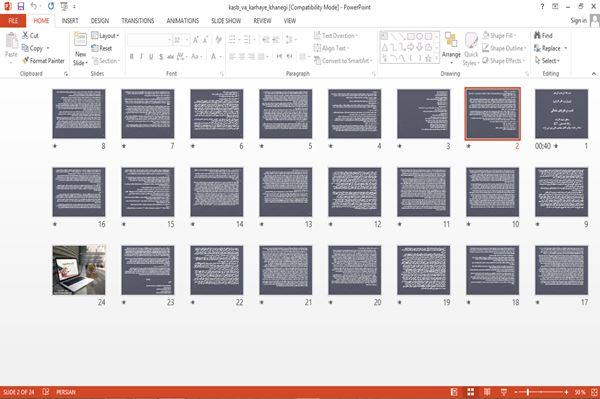
Task: Switch to the INSERT tab
Action: pyautogui.click(x=70, y=21)
